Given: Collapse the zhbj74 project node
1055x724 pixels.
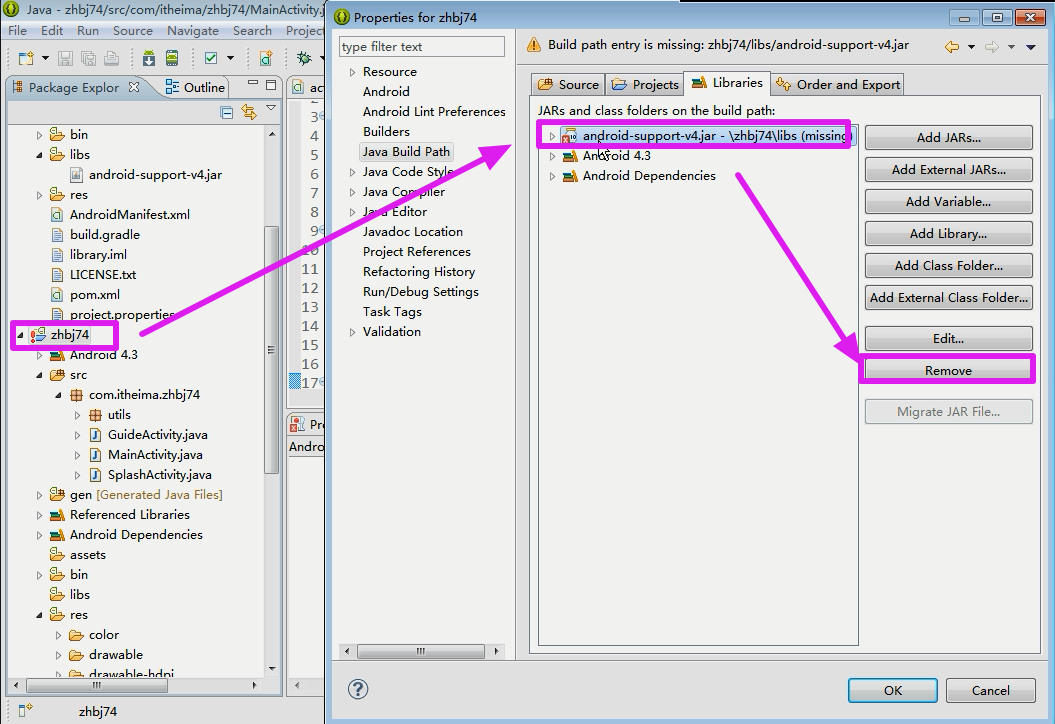Looking at the screenshot, I should [20, 335].
